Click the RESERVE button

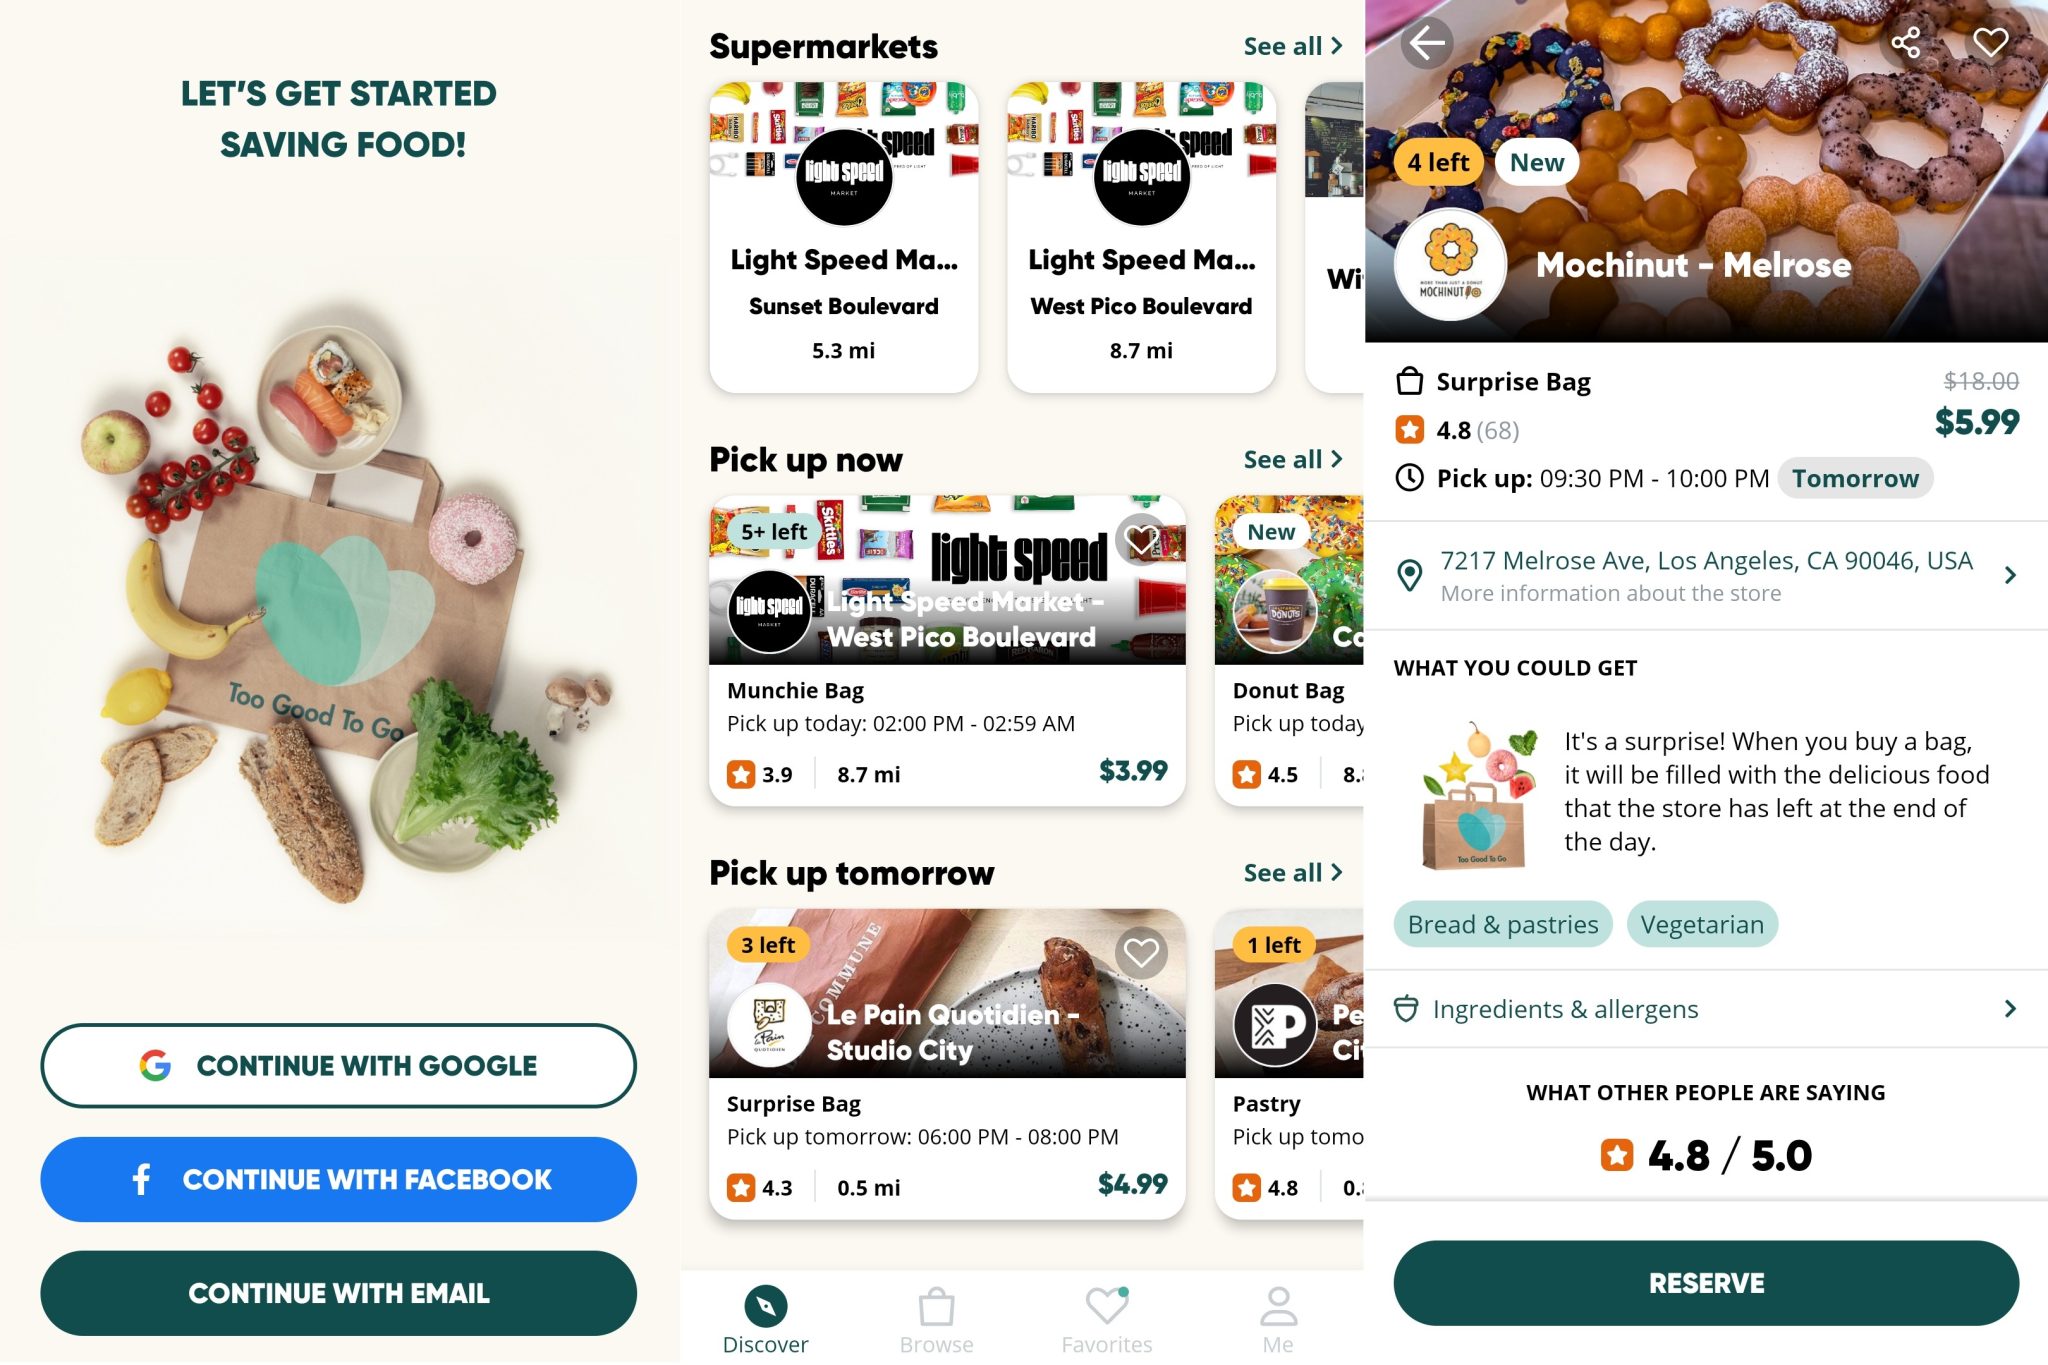coord(1706,1283)
